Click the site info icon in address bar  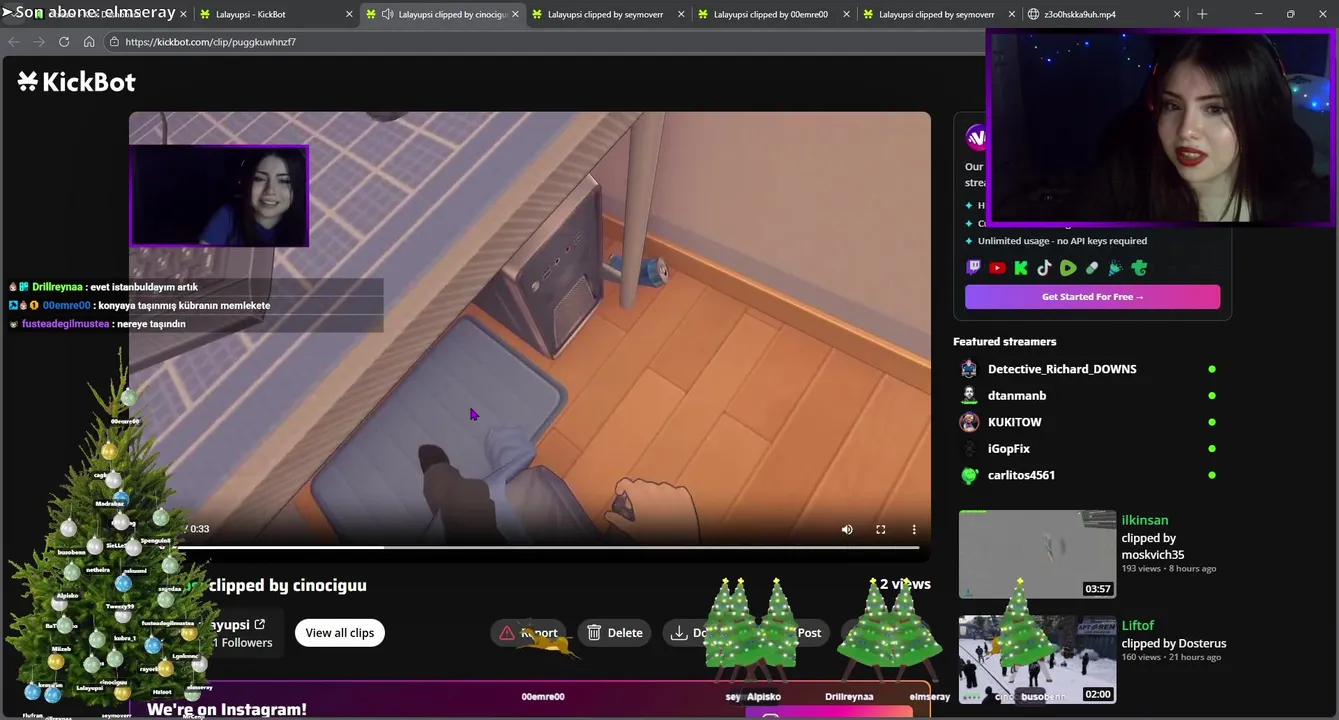[x=114, y=42]
